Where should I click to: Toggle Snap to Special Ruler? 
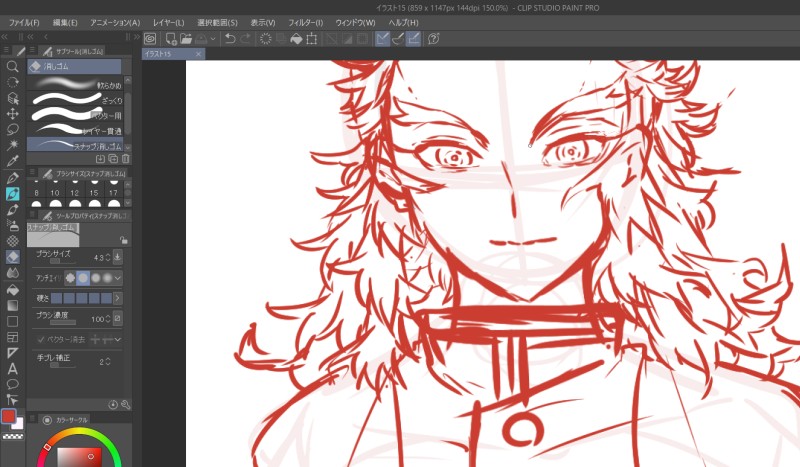tap(398, 39)
